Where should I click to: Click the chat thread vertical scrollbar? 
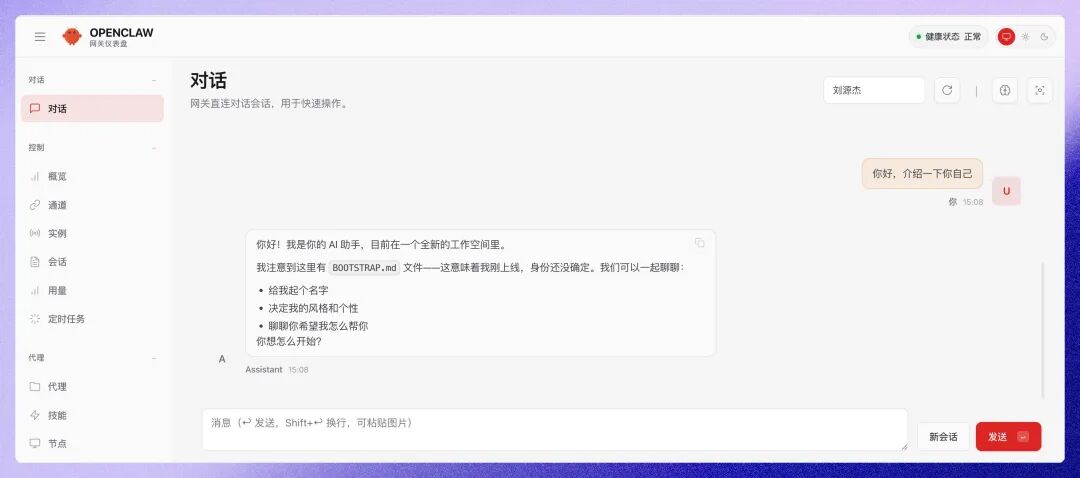pyautogui.click(x=1043, y=331)
